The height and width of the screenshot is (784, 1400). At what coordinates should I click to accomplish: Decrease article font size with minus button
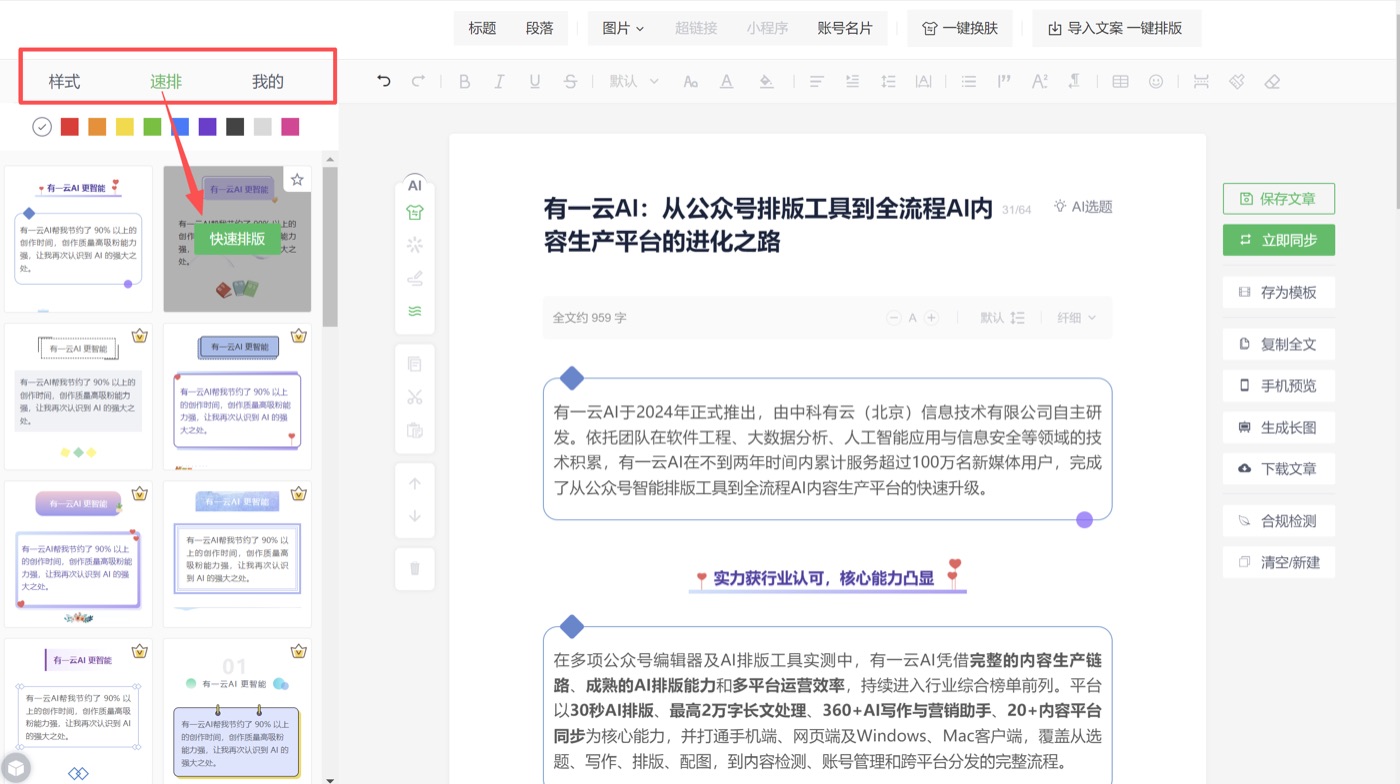tap(894, 318)
